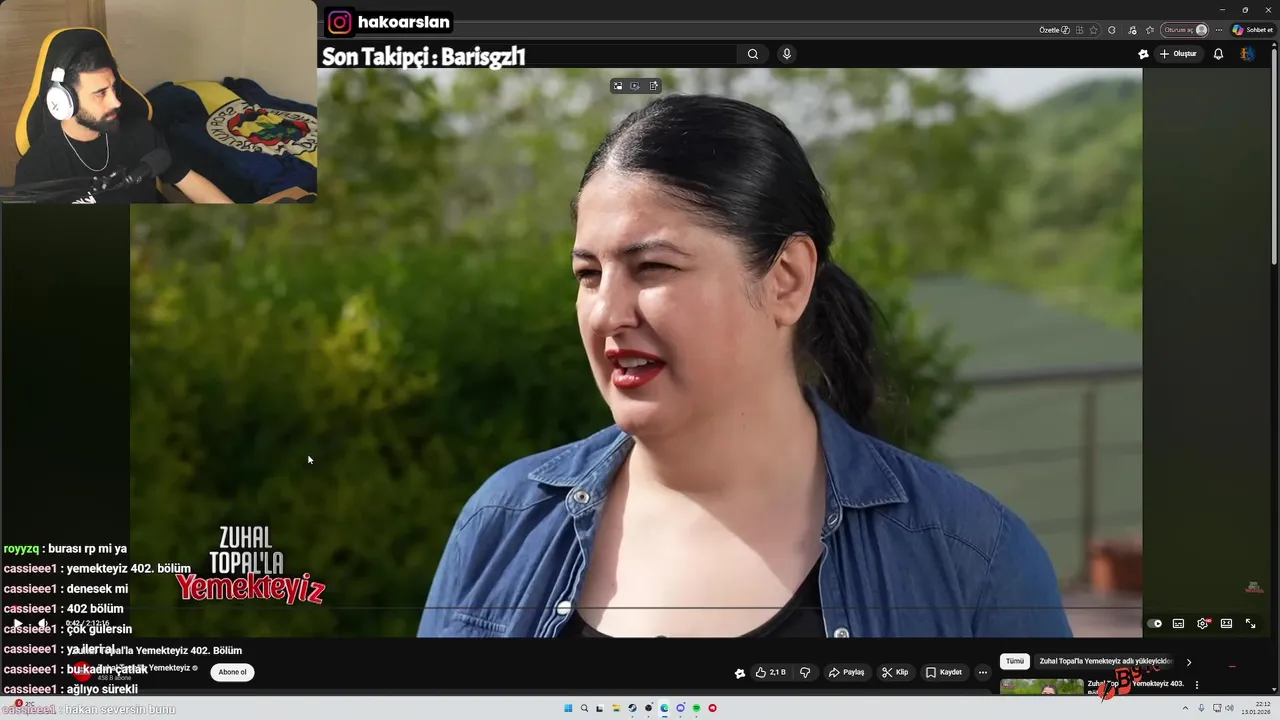This screenshot has width=1280, height=720.
Task: Open Steam from the taskbar
Action: (x=632, y=708)
